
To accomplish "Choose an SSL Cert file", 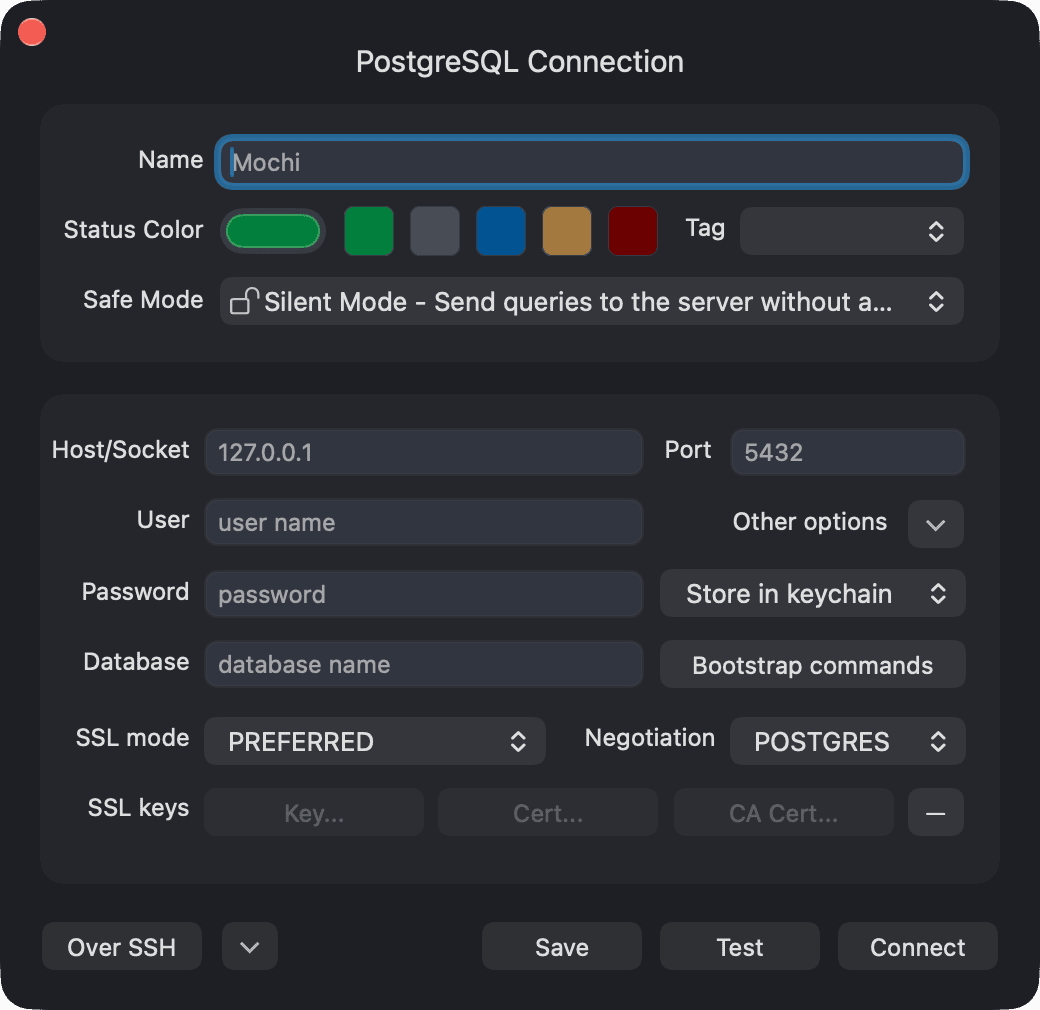I will (548, 812).
